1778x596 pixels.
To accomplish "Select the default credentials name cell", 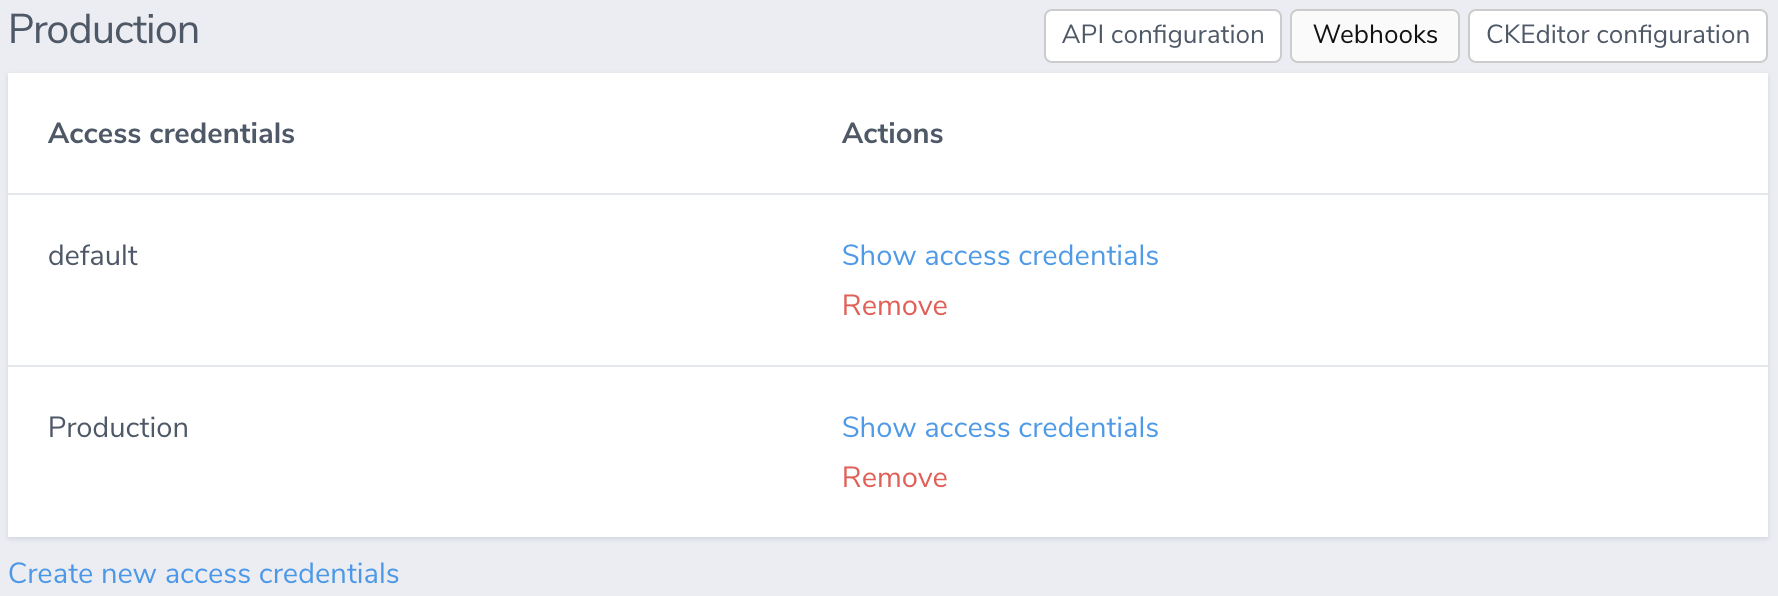I will tap(93, 256).
